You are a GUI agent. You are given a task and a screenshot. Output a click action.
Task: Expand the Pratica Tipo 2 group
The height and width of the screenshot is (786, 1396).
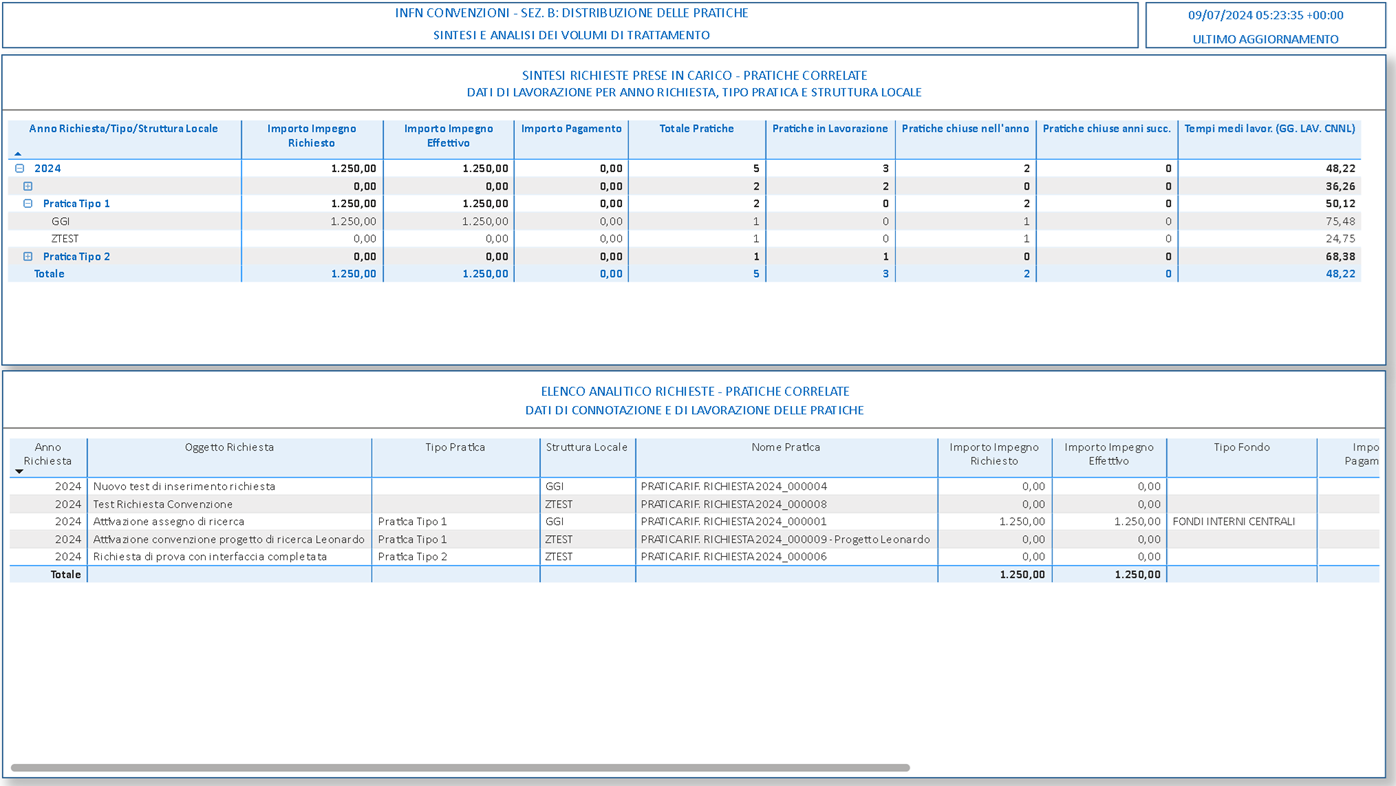coord(28,257)
